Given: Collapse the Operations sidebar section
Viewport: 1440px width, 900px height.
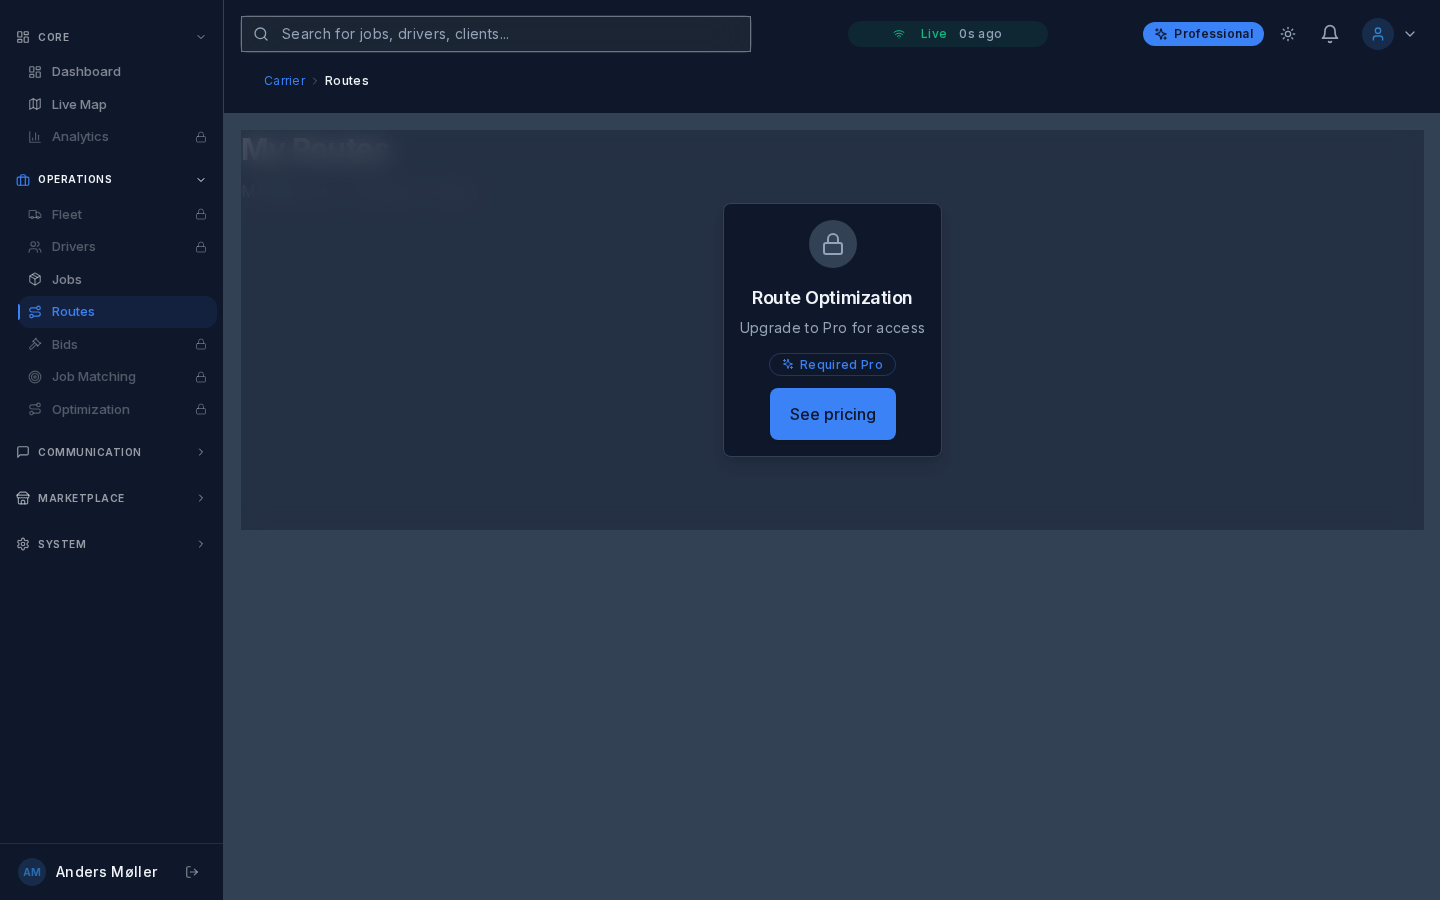Looking at the screenshot, I should (201, 180).
